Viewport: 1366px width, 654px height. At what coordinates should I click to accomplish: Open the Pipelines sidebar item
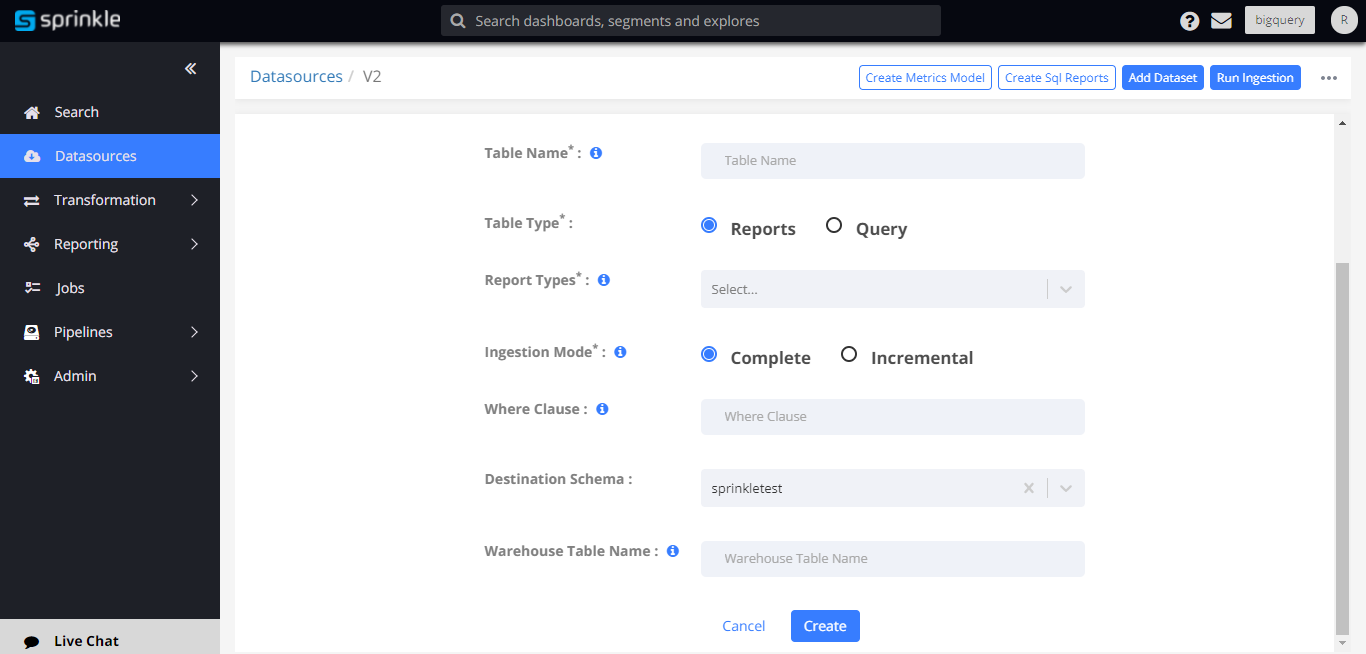point(83,332)
